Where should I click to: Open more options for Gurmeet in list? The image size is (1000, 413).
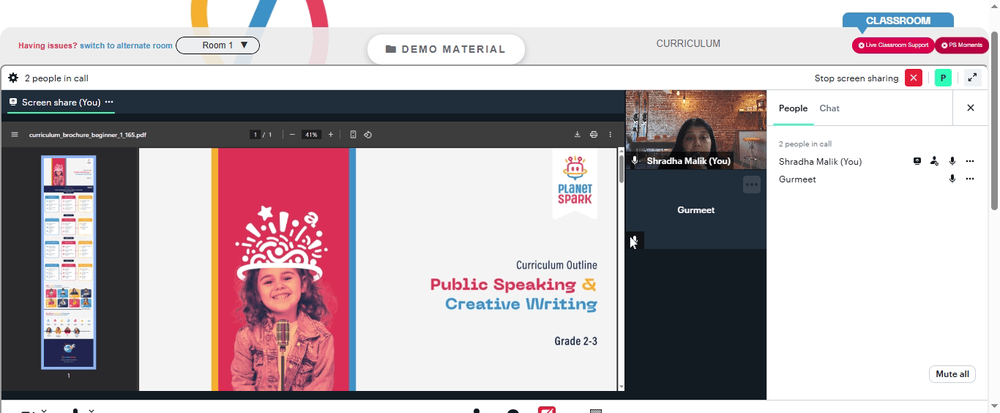970,179
